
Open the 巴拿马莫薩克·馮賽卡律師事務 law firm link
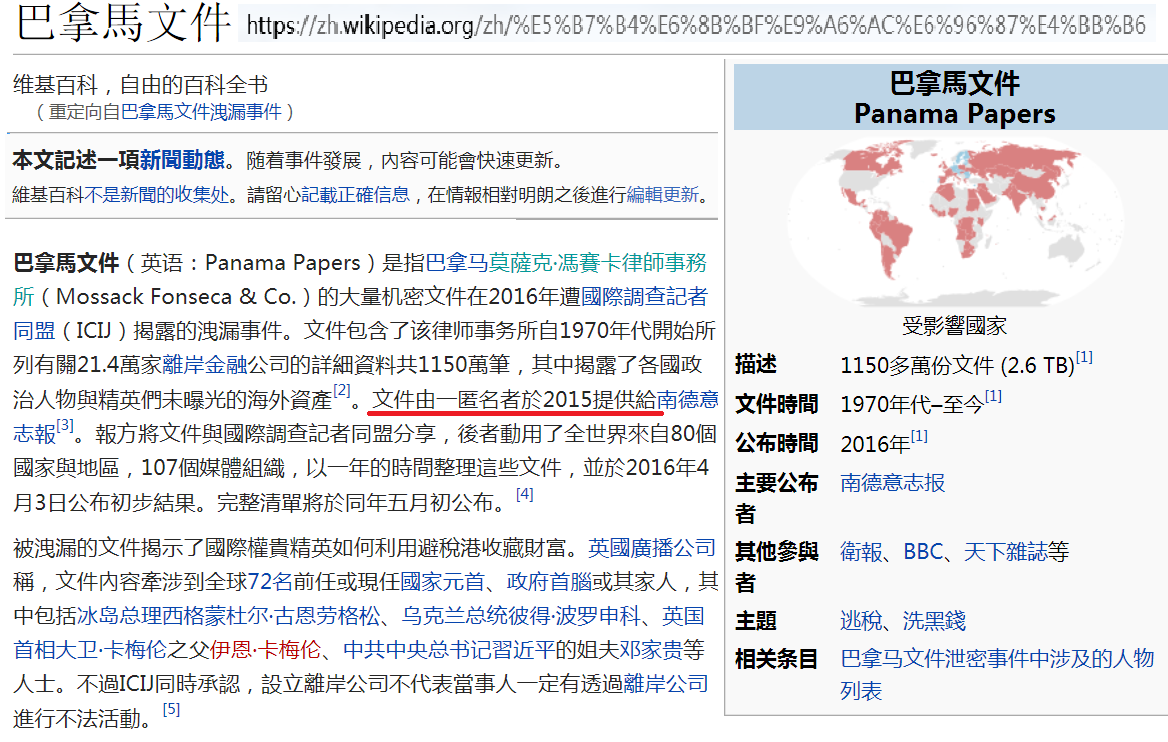pyautogui.click(x=566, y=263)
